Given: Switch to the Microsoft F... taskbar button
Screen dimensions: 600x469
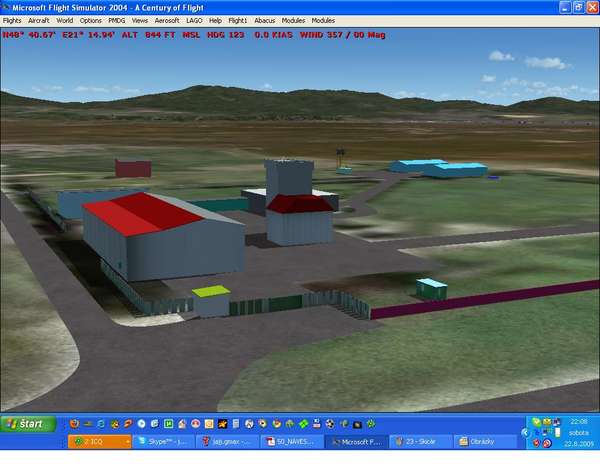Looking at the screenshot, I should [356, 441].
